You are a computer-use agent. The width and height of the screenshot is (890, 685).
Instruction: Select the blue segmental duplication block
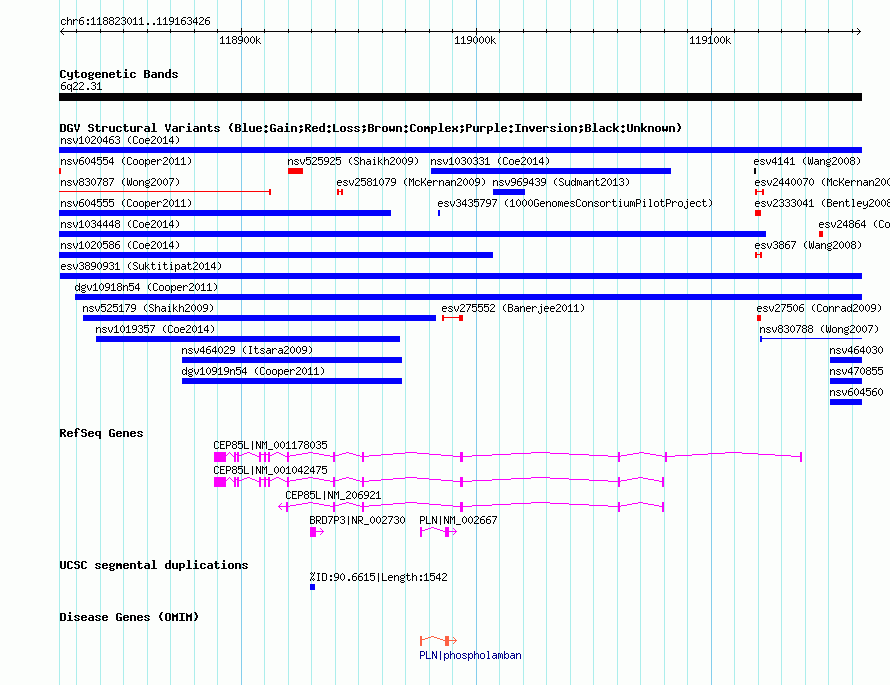pyautogui.click(x=312, y=587)
